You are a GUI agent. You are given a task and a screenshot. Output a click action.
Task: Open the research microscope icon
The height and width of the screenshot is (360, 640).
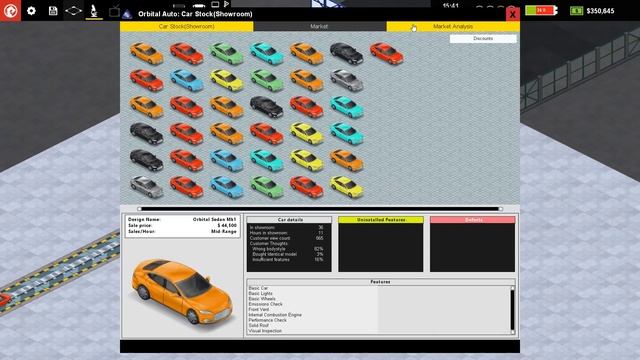[x=94, y=11]
